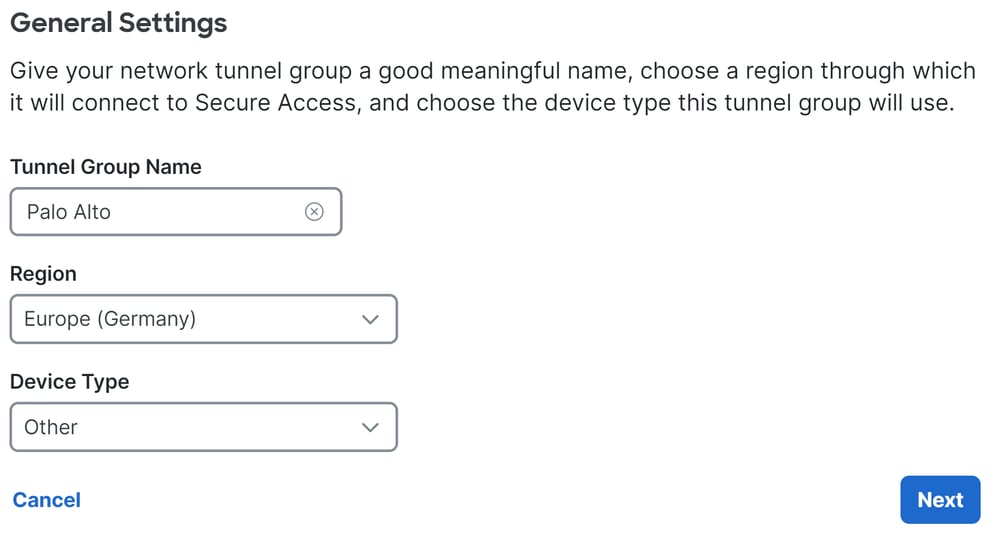Select the Other value in Device Type
This screenshot has height=539, width=999.
[51, 427]
